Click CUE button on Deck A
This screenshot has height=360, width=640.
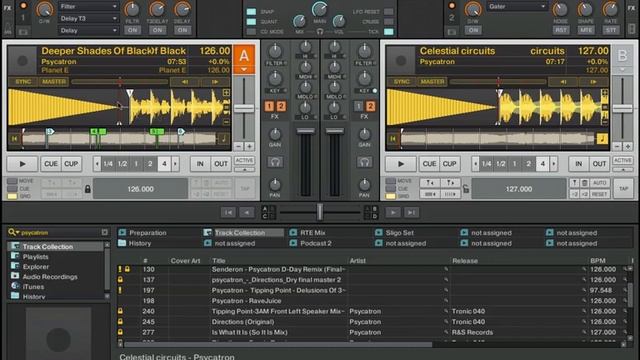coord(51,164)
